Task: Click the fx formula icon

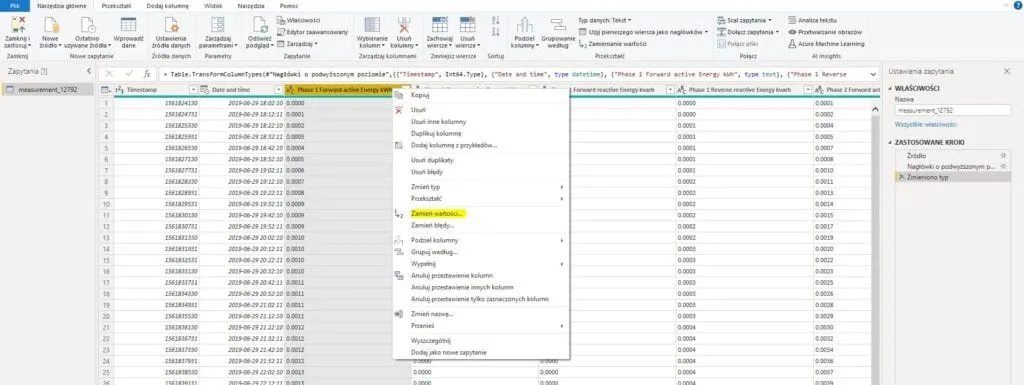Action: (x=148, y=74)
